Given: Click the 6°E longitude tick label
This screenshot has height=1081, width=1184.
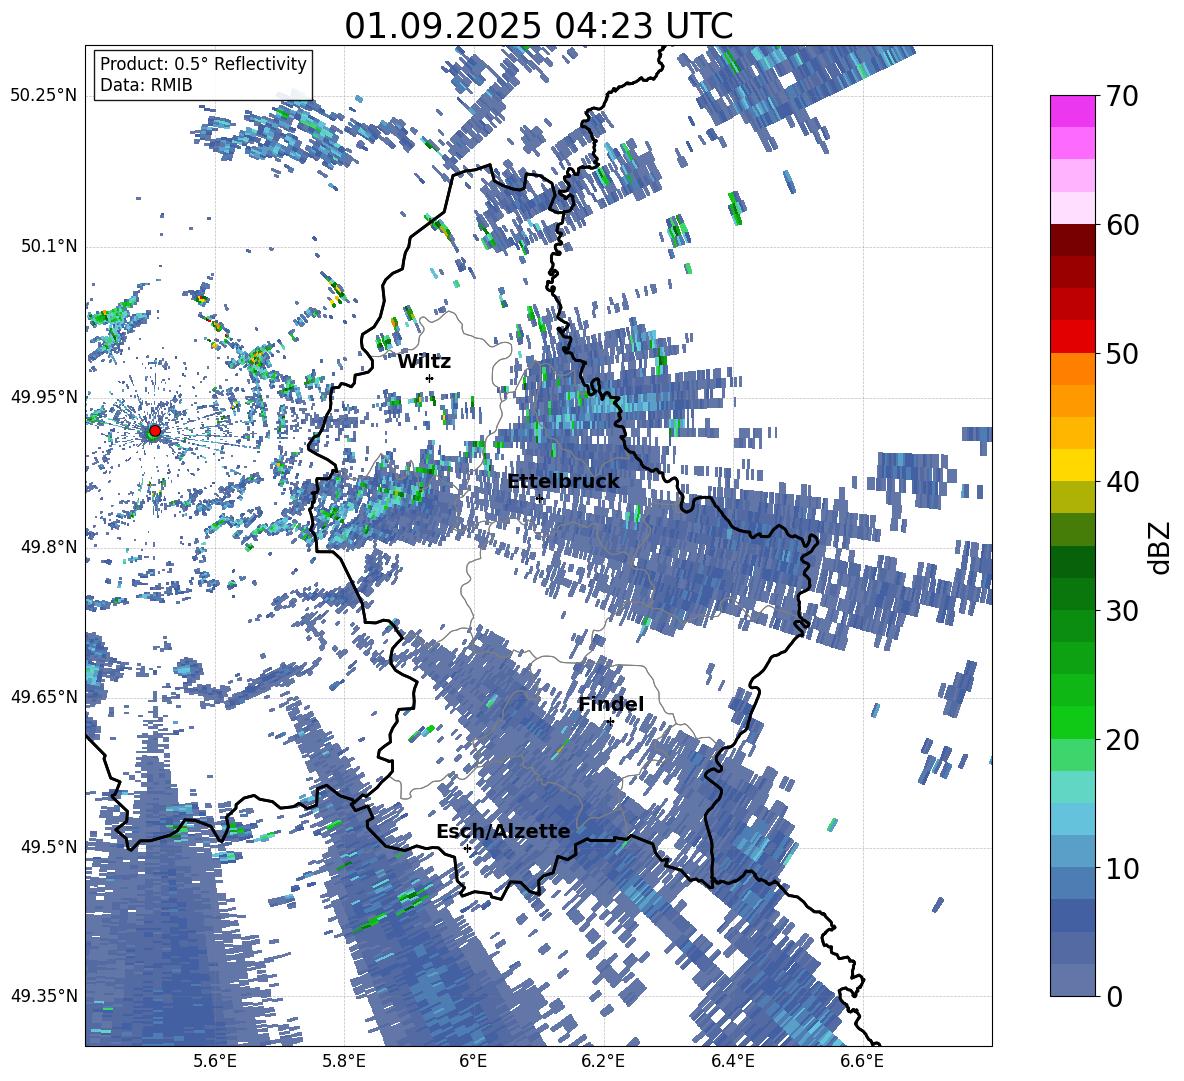Looking at the screenshot, I should click(x=473, y=1061).
